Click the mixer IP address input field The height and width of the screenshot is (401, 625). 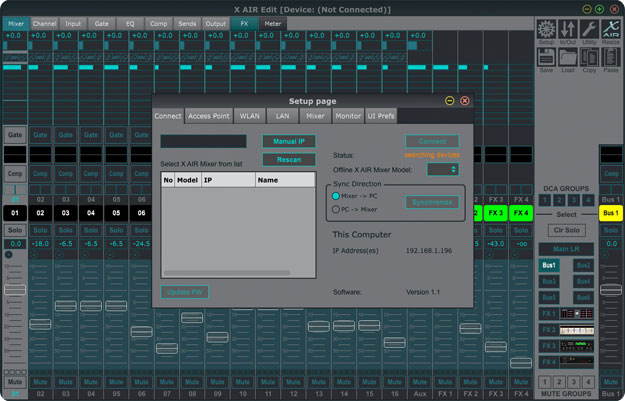click(203, 141)
